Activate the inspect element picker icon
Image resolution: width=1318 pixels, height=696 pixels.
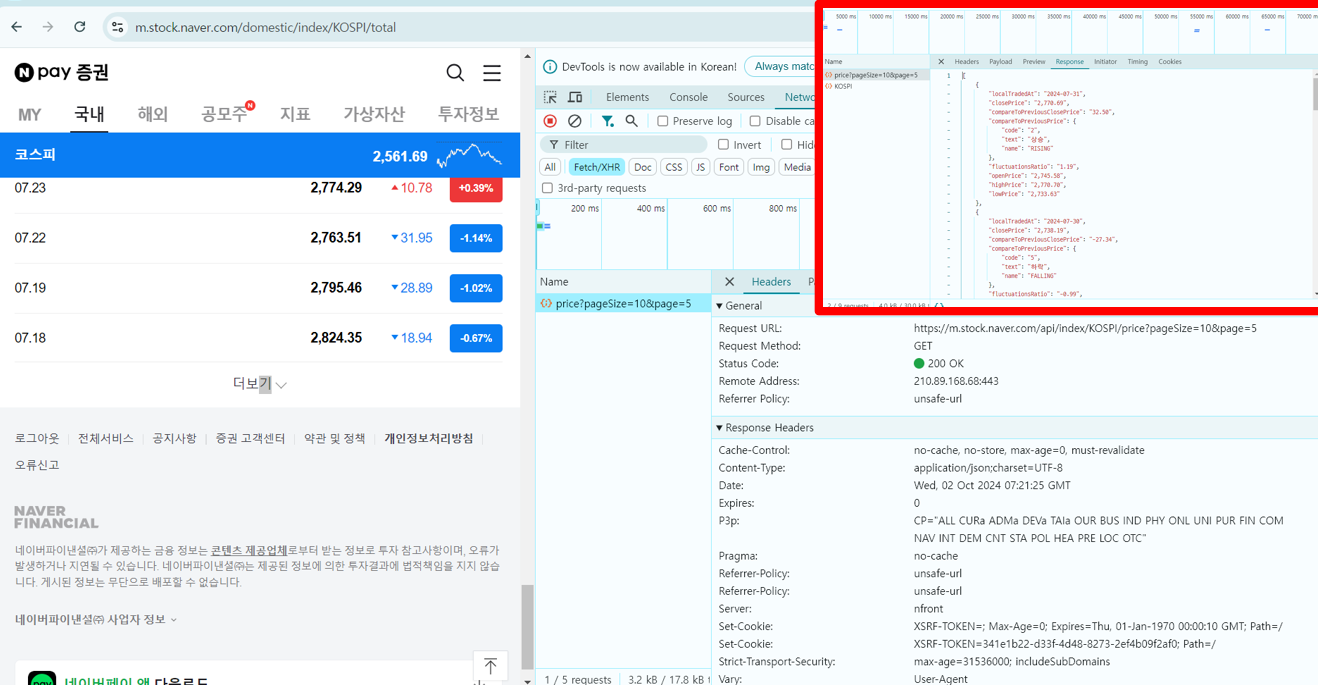[550, 97]
